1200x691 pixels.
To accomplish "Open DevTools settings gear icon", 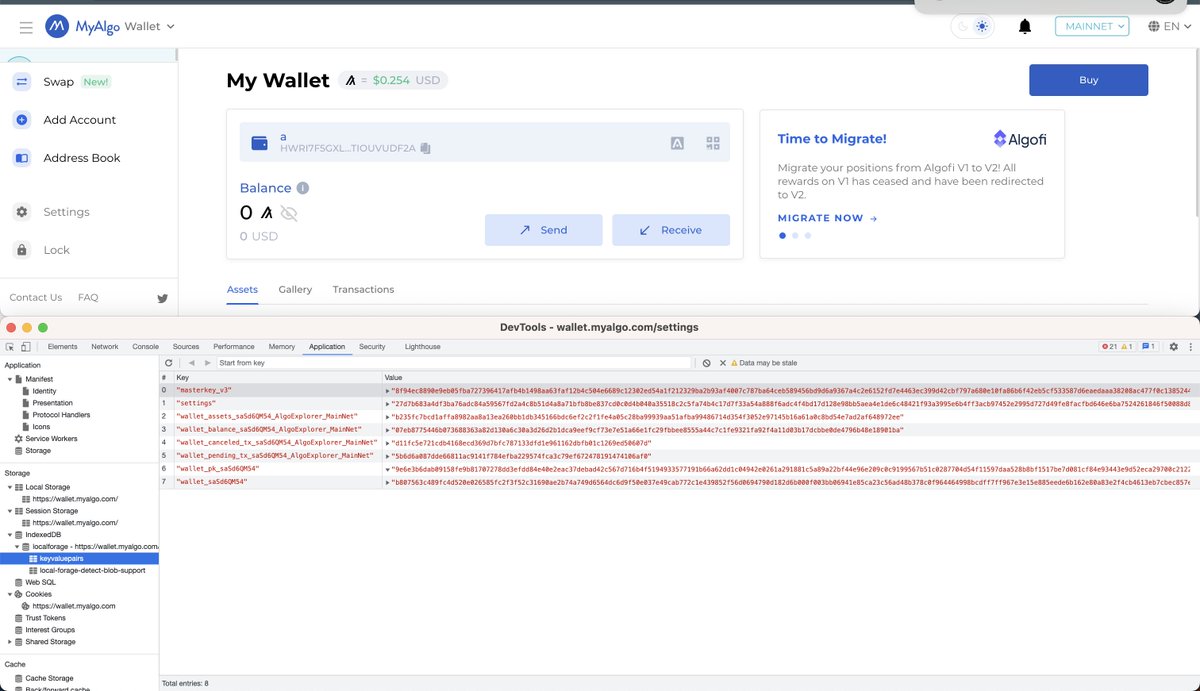I will click(x=1173, y=346).
